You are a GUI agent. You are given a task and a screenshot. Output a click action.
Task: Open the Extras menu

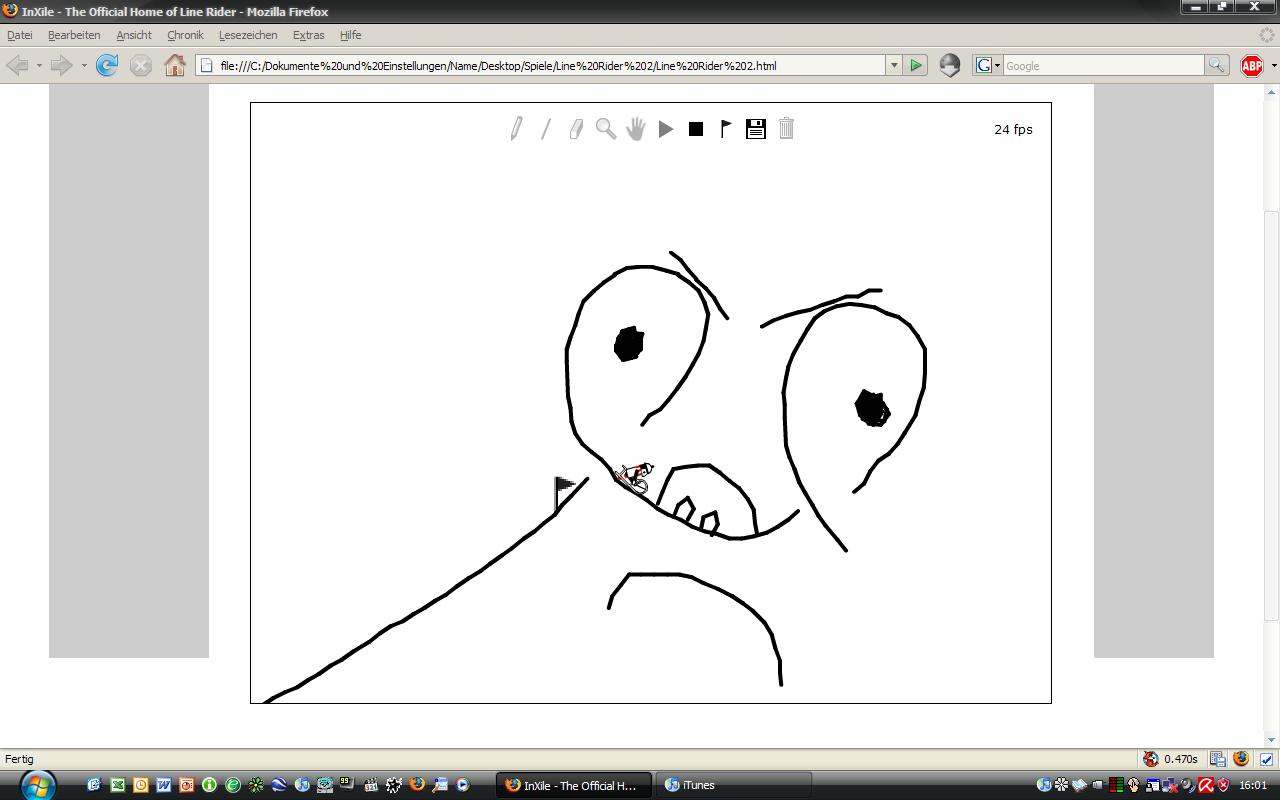(x=308, y=35)
